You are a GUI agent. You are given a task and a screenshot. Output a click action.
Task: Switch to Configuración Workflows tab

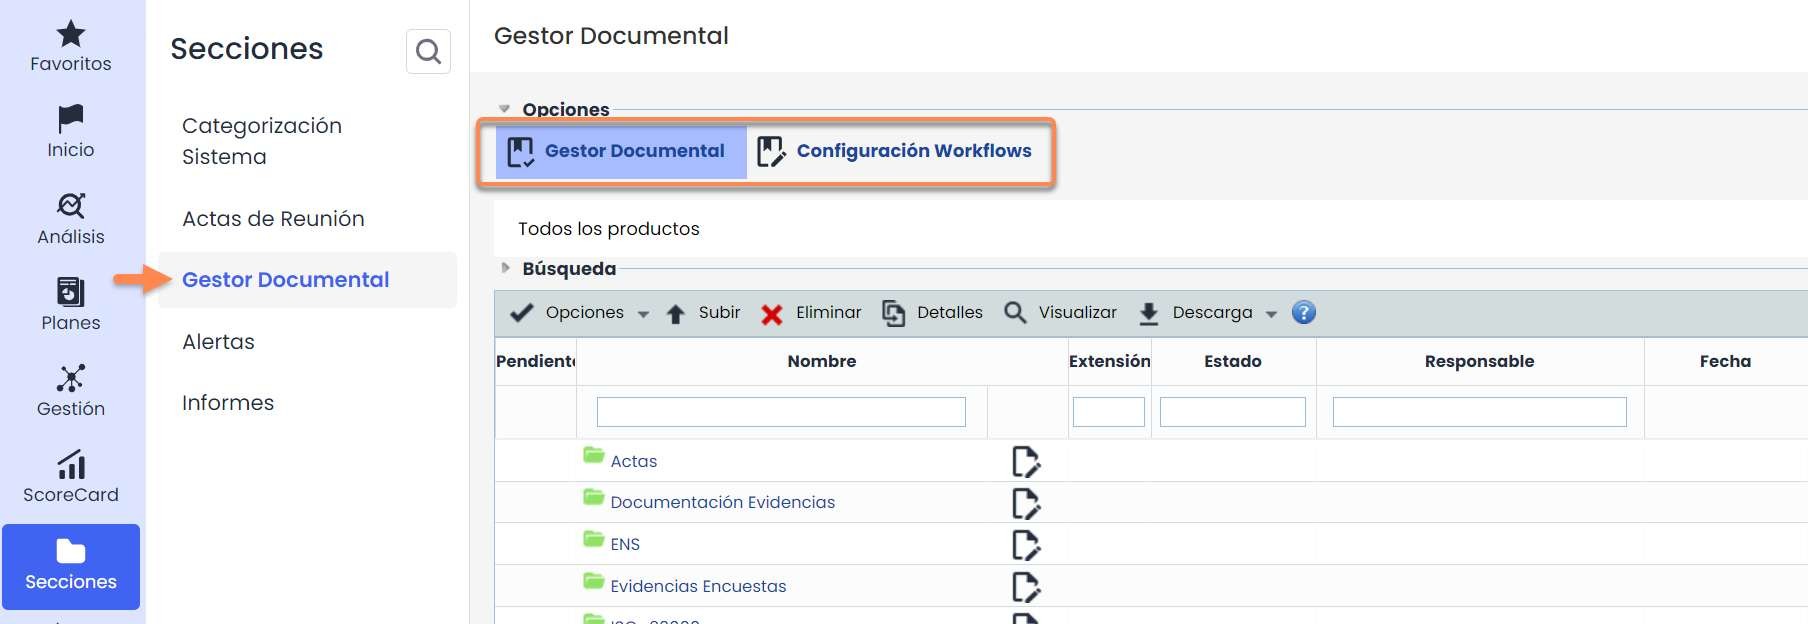[895, 151]
